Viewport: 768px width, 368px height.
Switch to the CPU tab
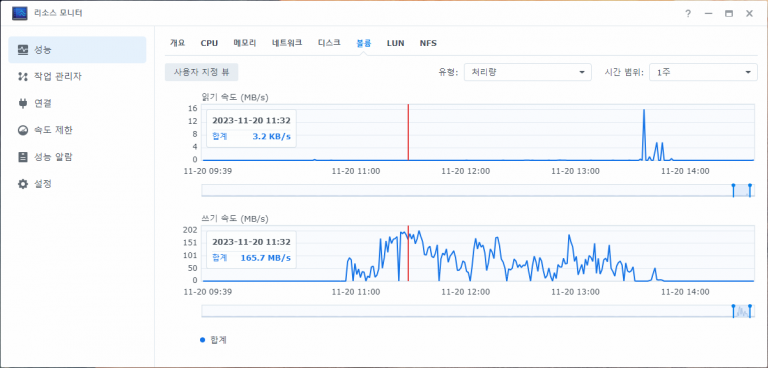point(209,43)
